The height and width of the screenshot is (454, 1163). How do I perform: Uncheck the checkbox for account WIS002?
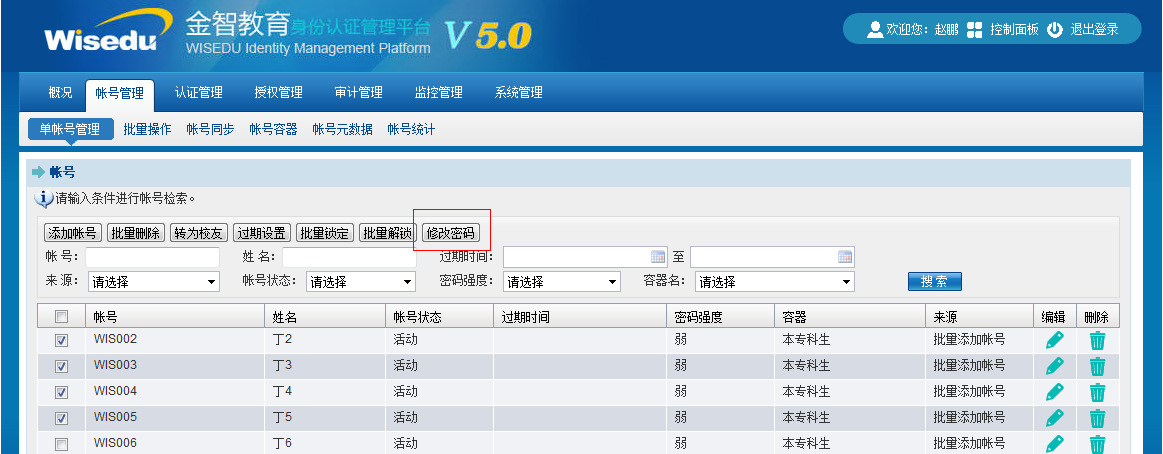(x=62, y=341)
